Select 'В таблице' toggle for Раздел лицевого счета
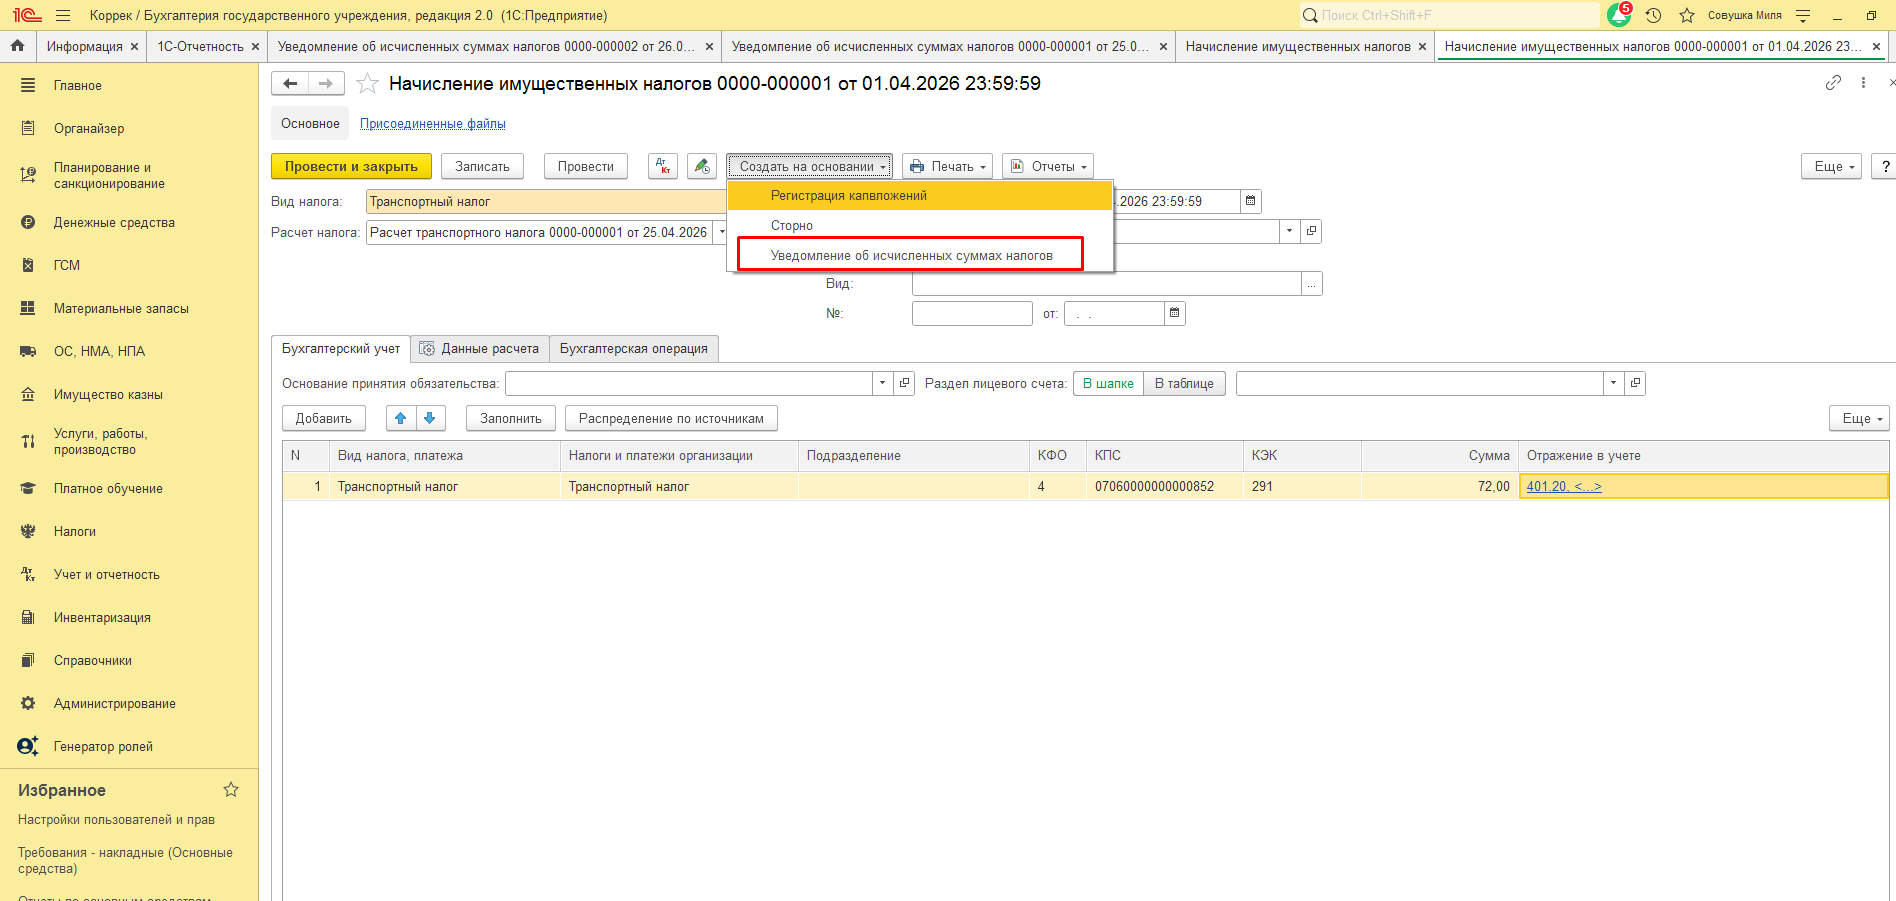 pos(1184,383)
